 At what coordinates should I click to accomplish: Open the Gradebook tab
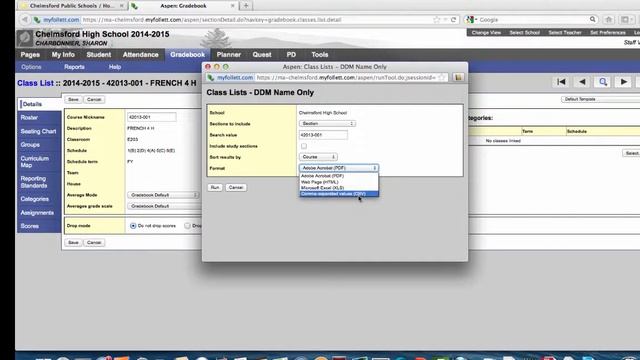[188, 55]
